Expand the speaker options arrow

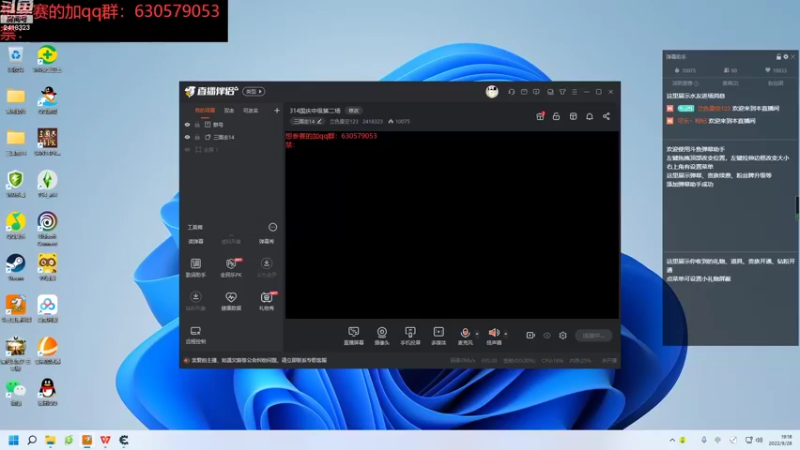[506, 334]
